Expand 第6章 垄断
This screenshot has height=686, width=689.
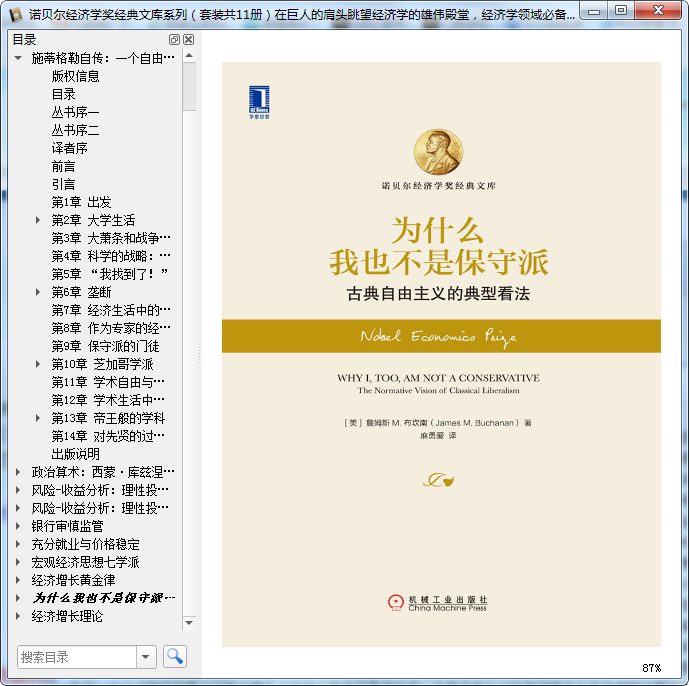pos(38,292)
